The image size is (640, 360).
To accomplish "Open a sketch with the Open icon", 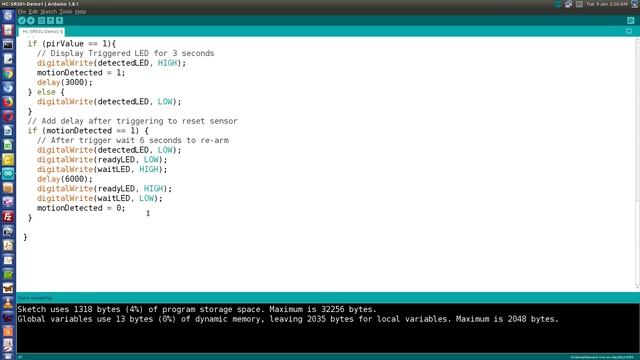I will [x=51, y=20].
